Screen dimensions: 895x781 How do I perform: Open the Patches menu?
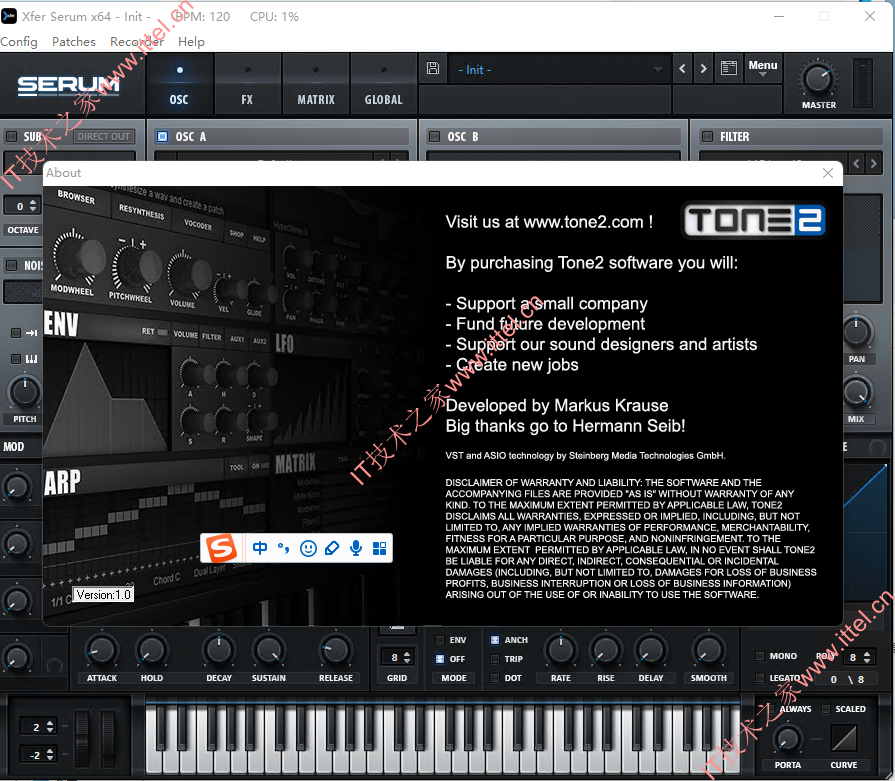[74, 42]
